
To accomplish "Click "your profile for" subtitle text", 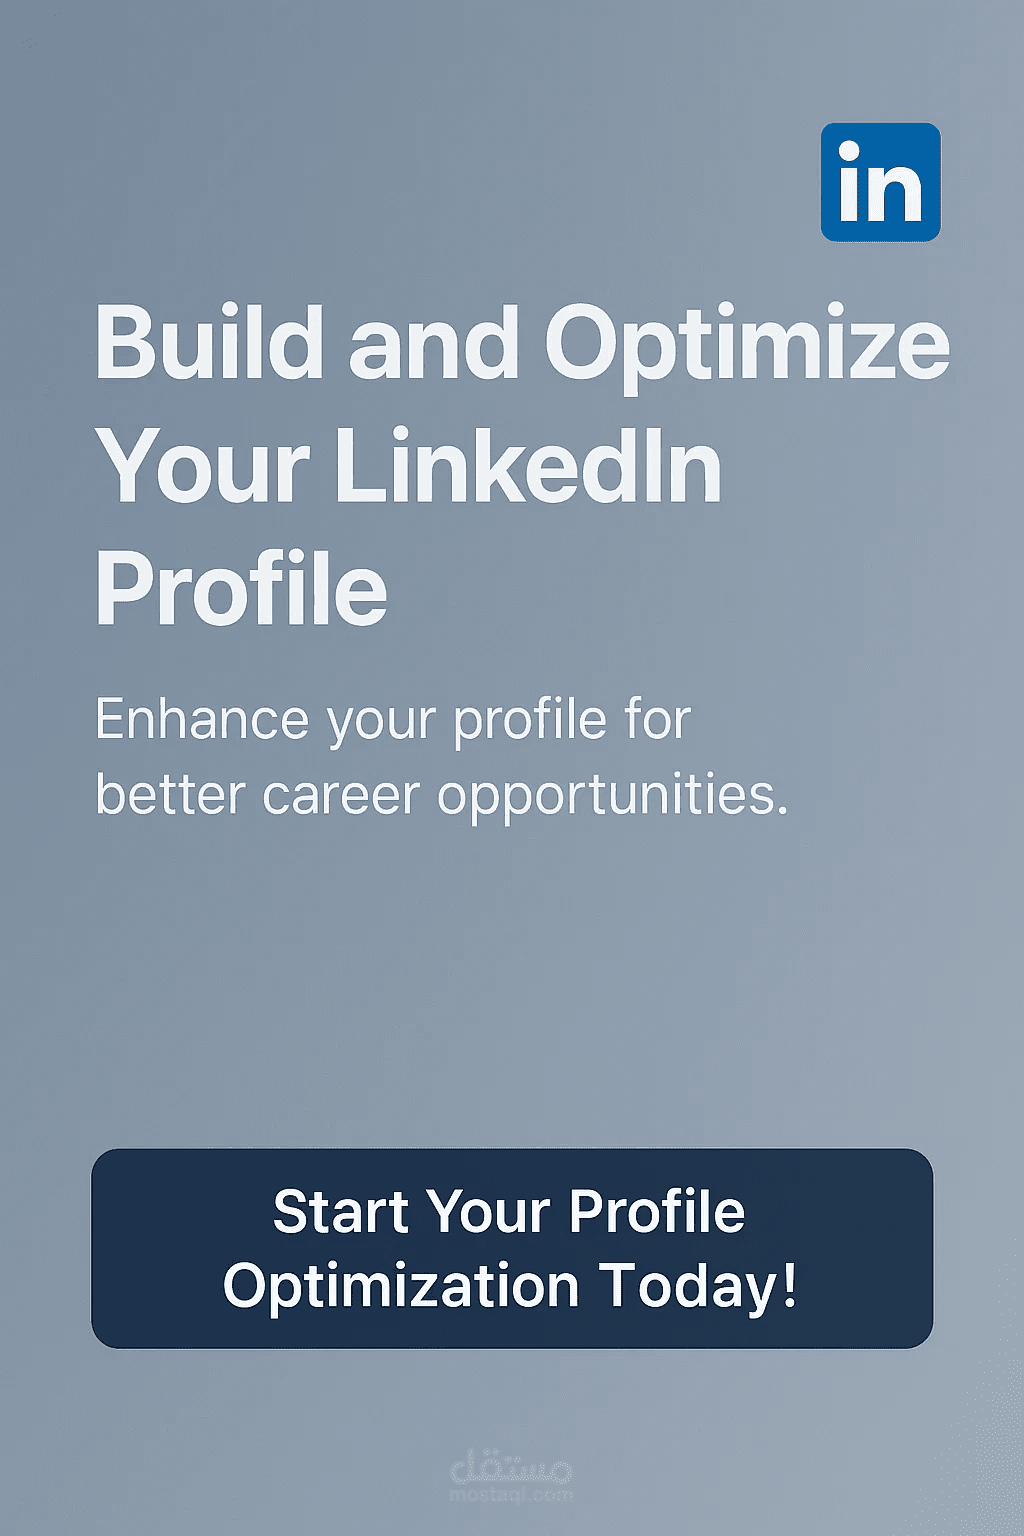I will coord(509,723).
